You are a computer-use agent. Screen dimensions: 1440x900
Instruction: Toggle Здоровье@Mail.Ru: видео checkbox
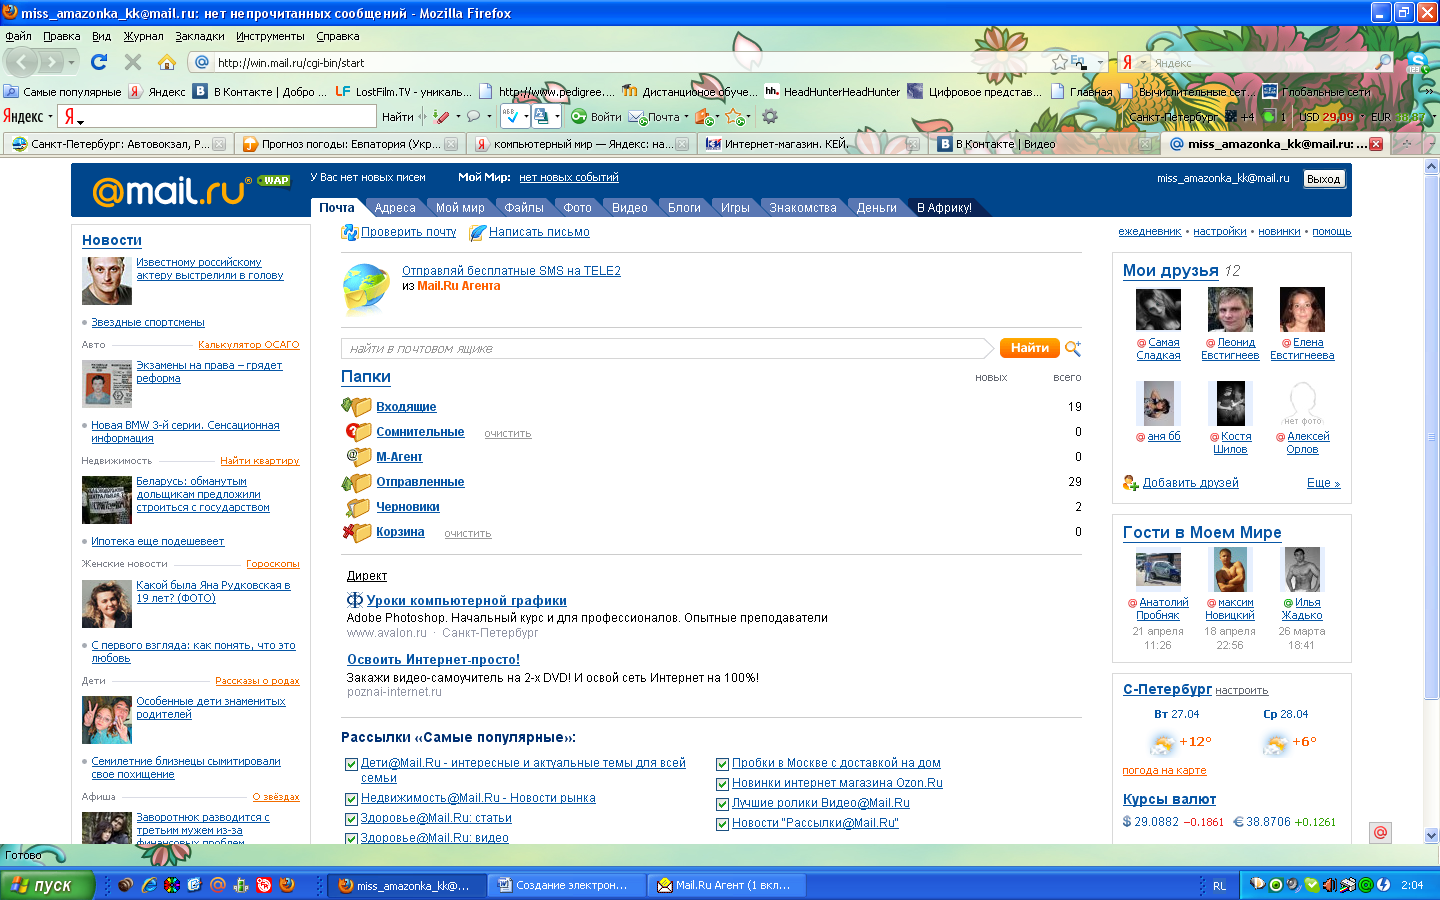[351, 838]
